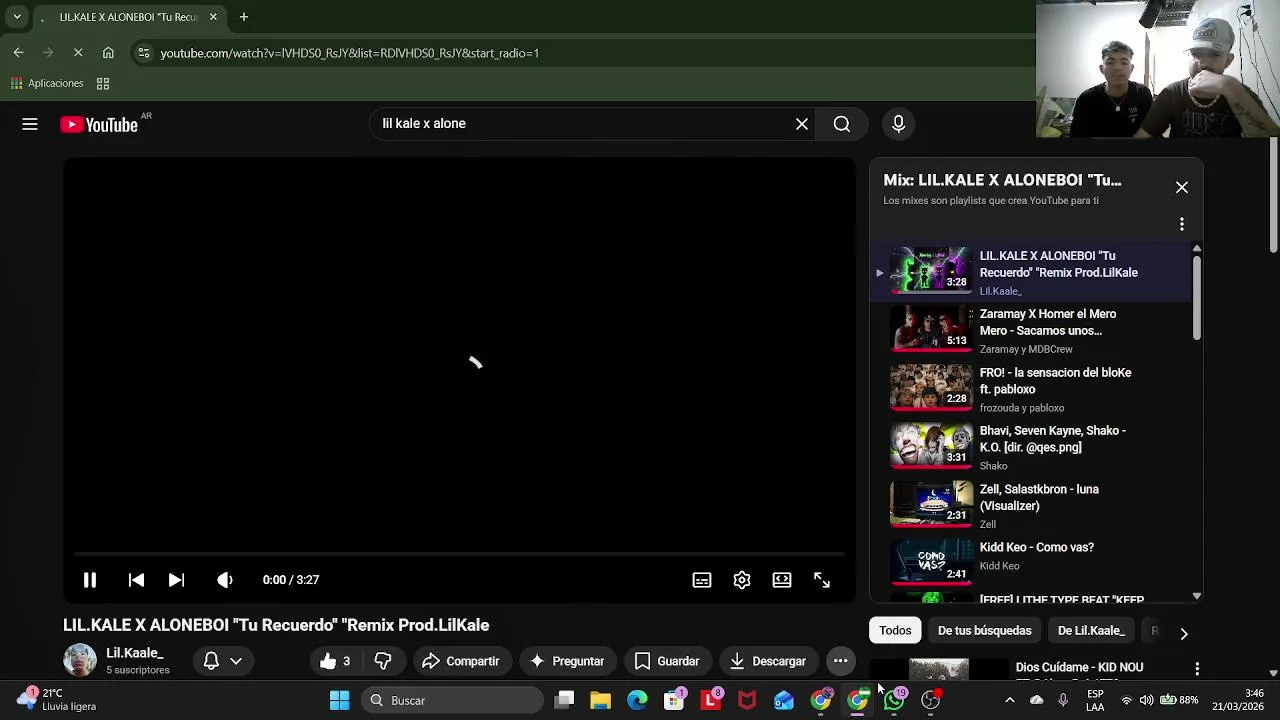This screenshot has width=1280, height=720.
Task: Run the search with magnifier button
Action: pyautogui.click(x=842, y=124)
